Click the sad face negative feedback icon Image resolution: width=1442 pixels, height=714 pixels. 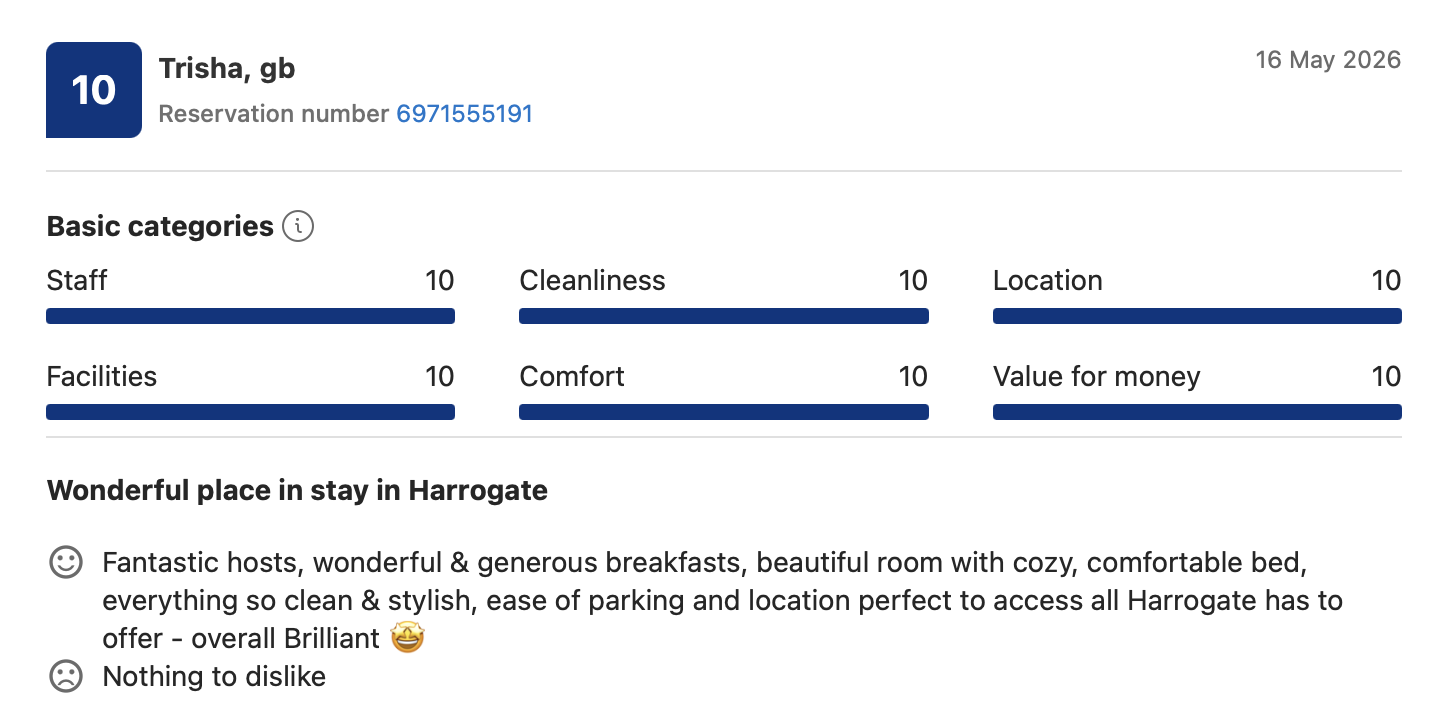tap(66, 676)
